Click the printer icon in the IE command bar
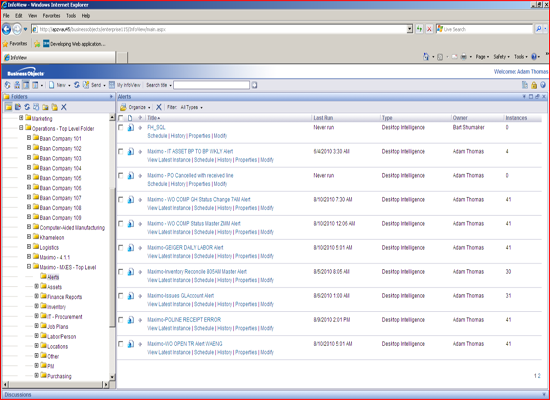The height and width of the screenshot is (400, 550). [463, 57]
